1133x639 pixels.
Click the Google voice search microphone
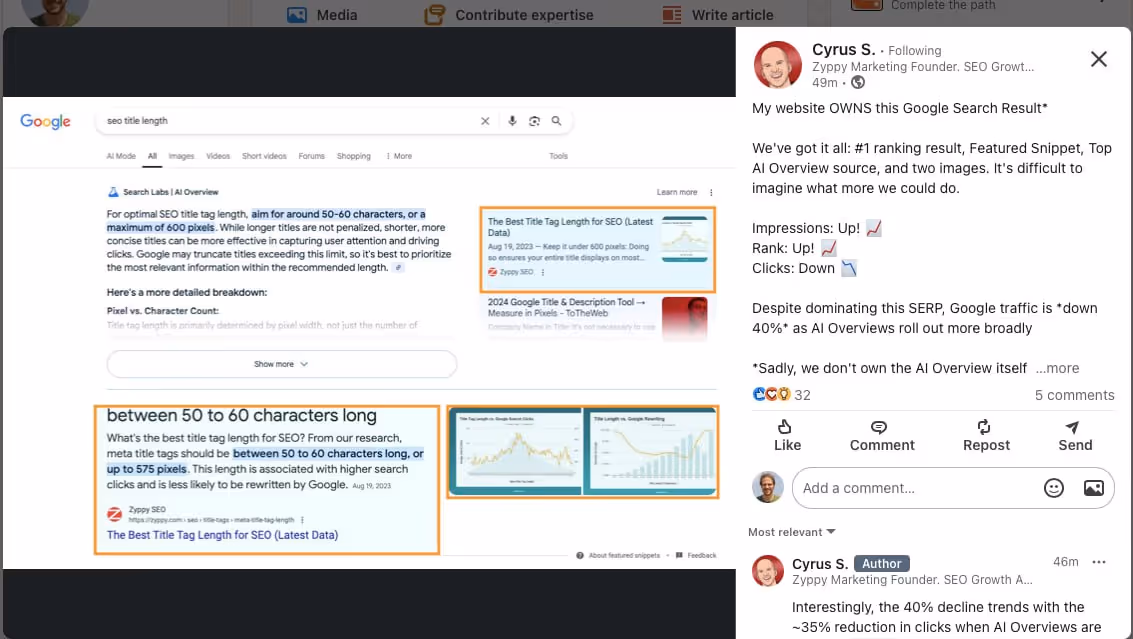pyautogui.click(x=512, y=121)
